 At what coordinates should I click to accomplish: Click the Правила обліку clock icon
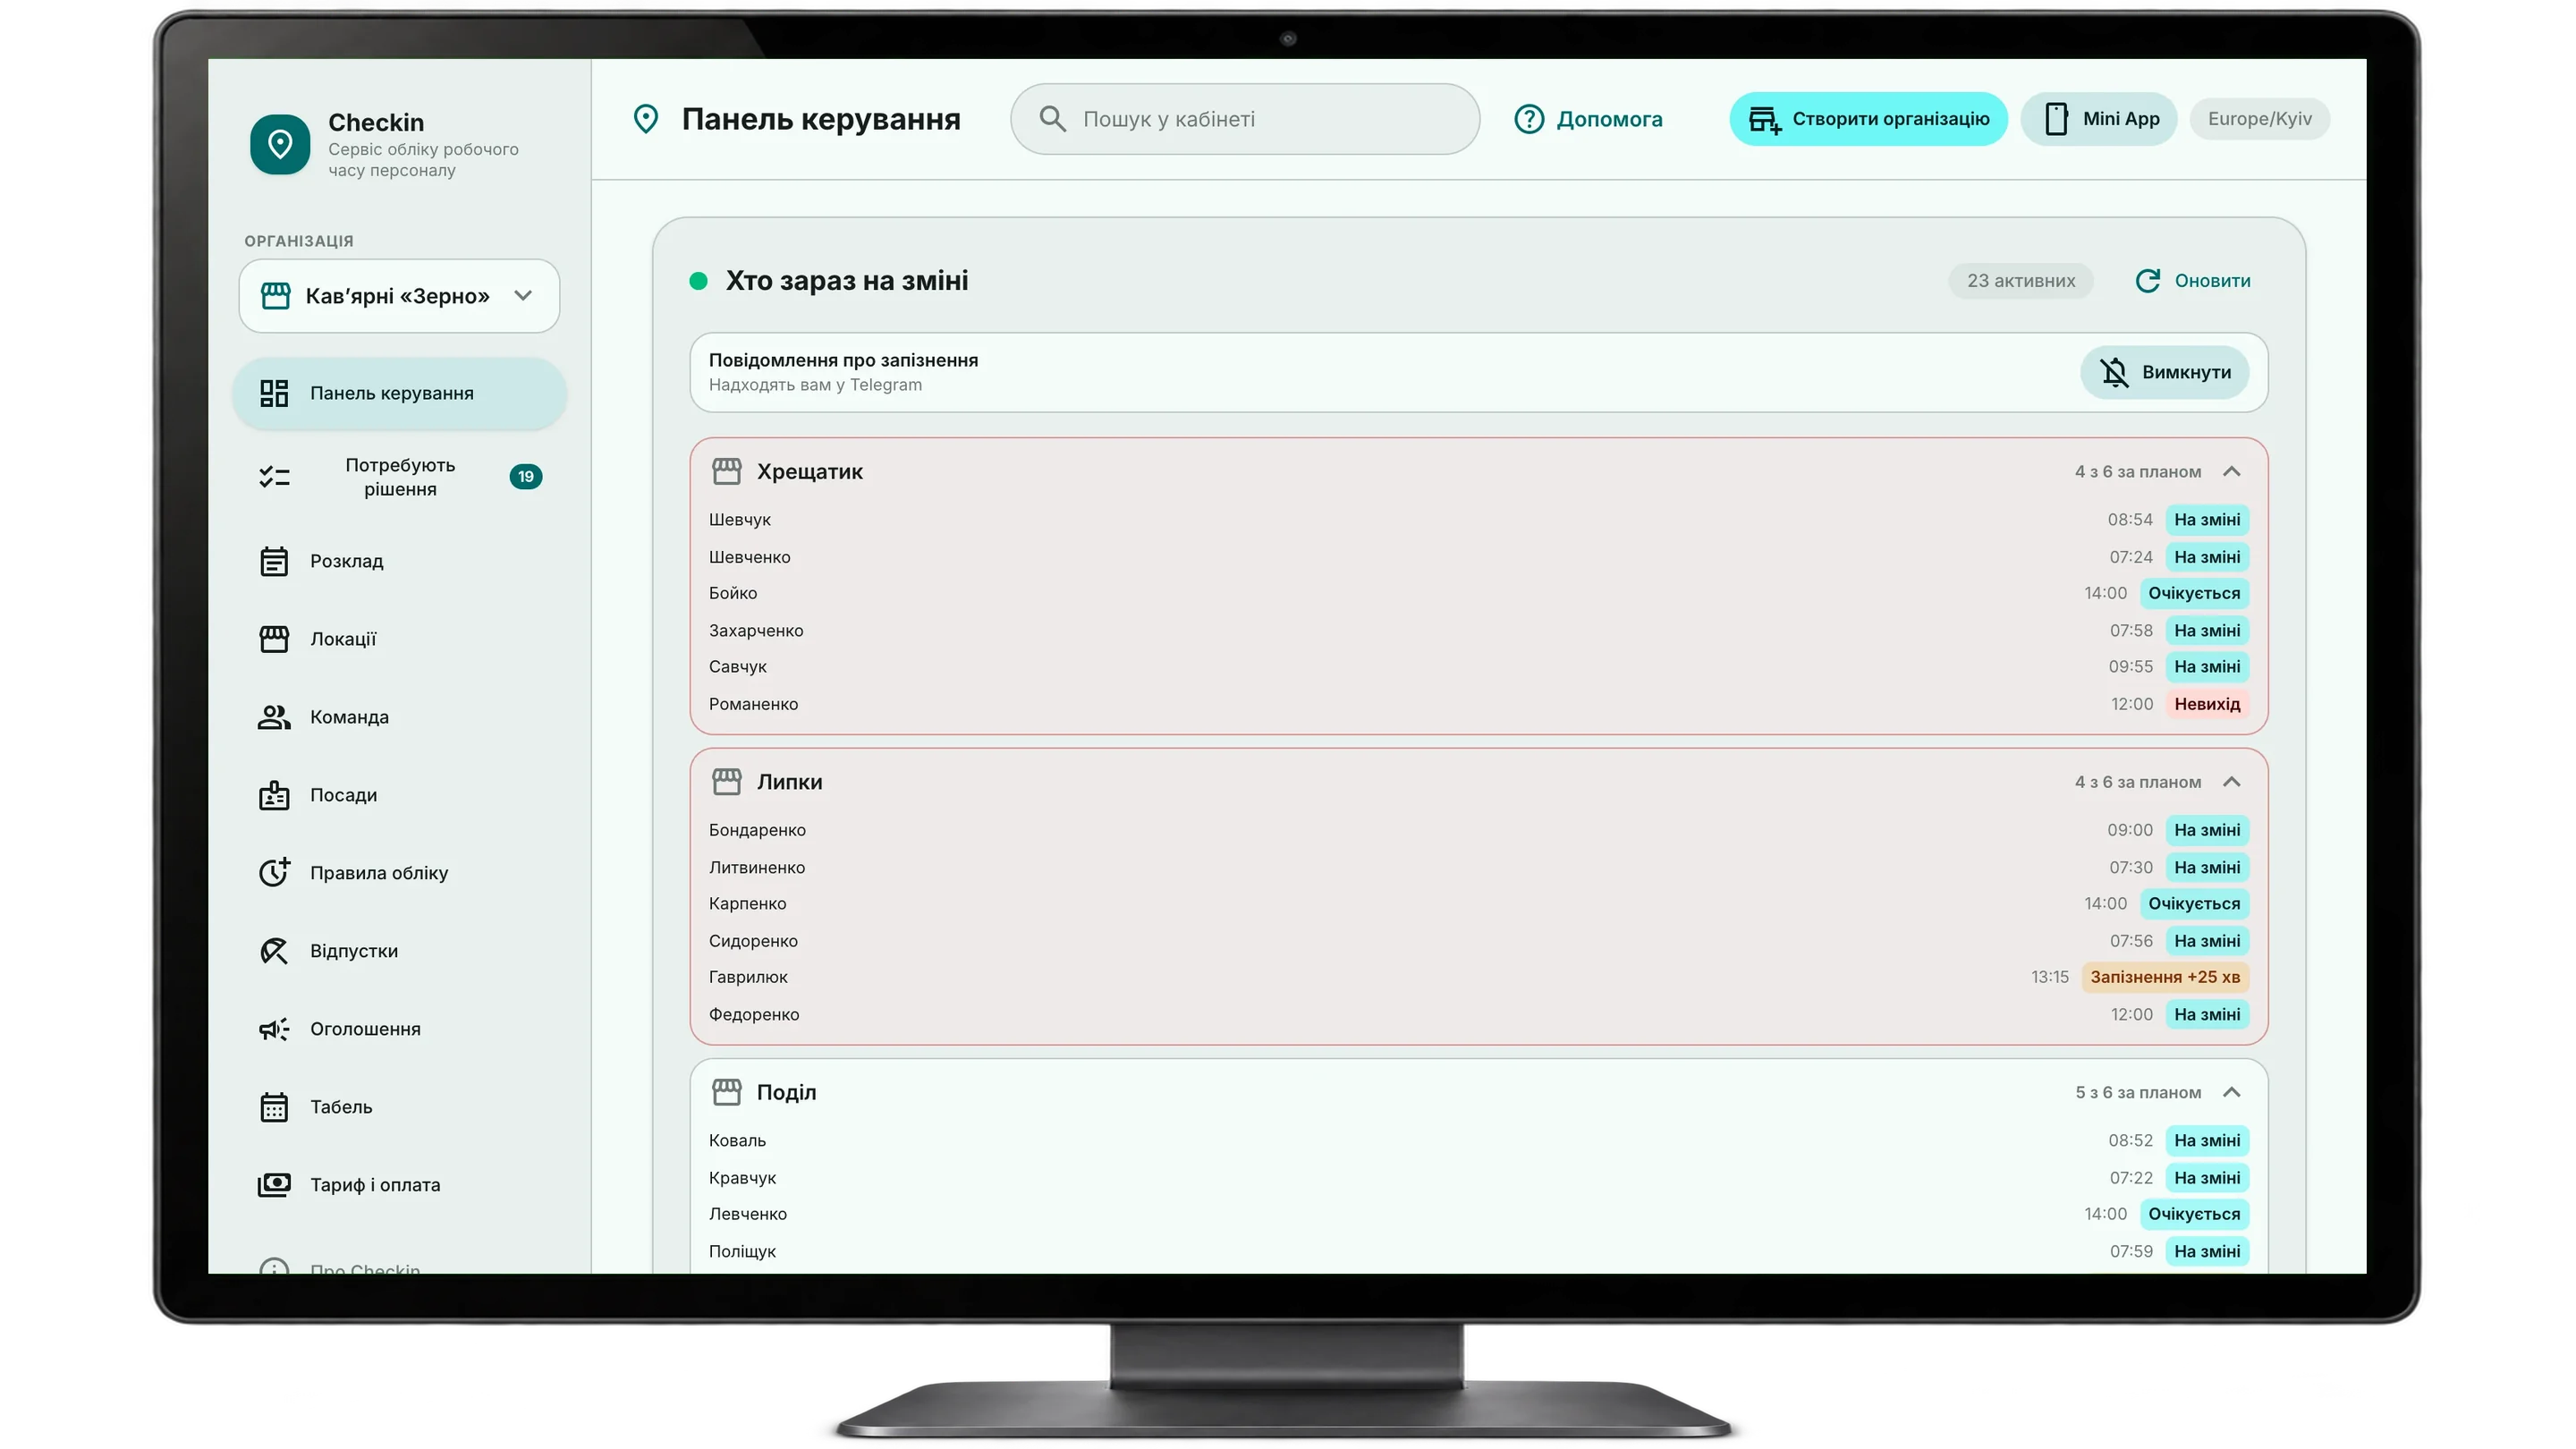[x=274, y=873]
